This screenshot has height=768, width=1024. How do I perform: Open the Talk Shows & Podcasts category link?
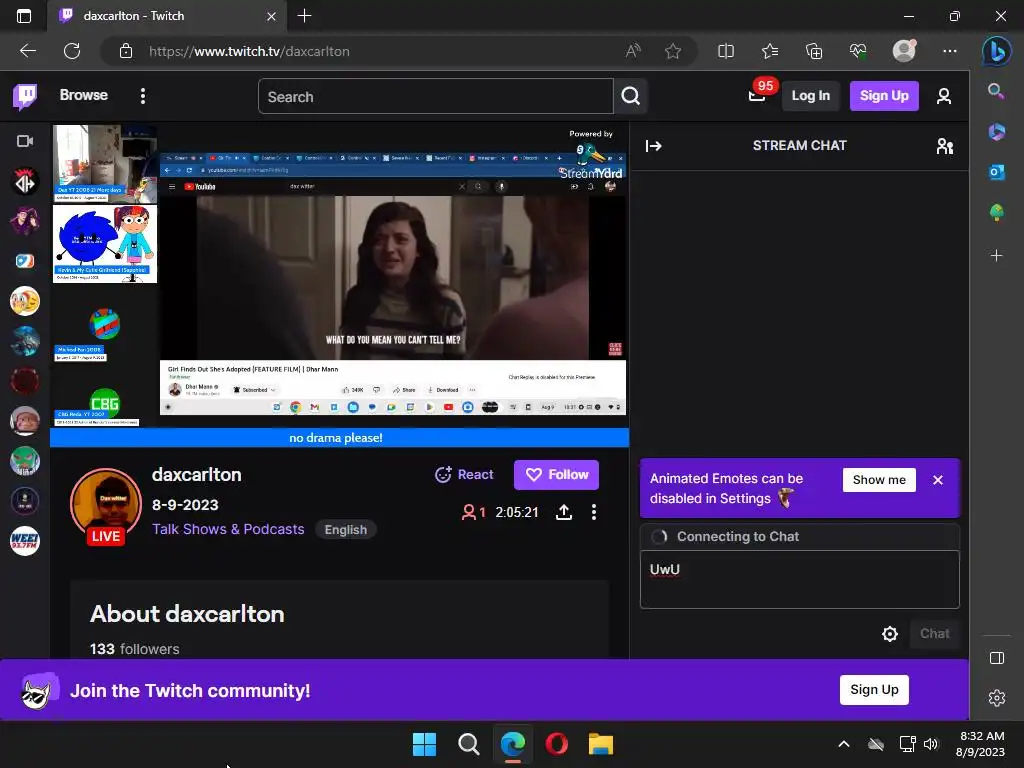click(x=228, y=529)
